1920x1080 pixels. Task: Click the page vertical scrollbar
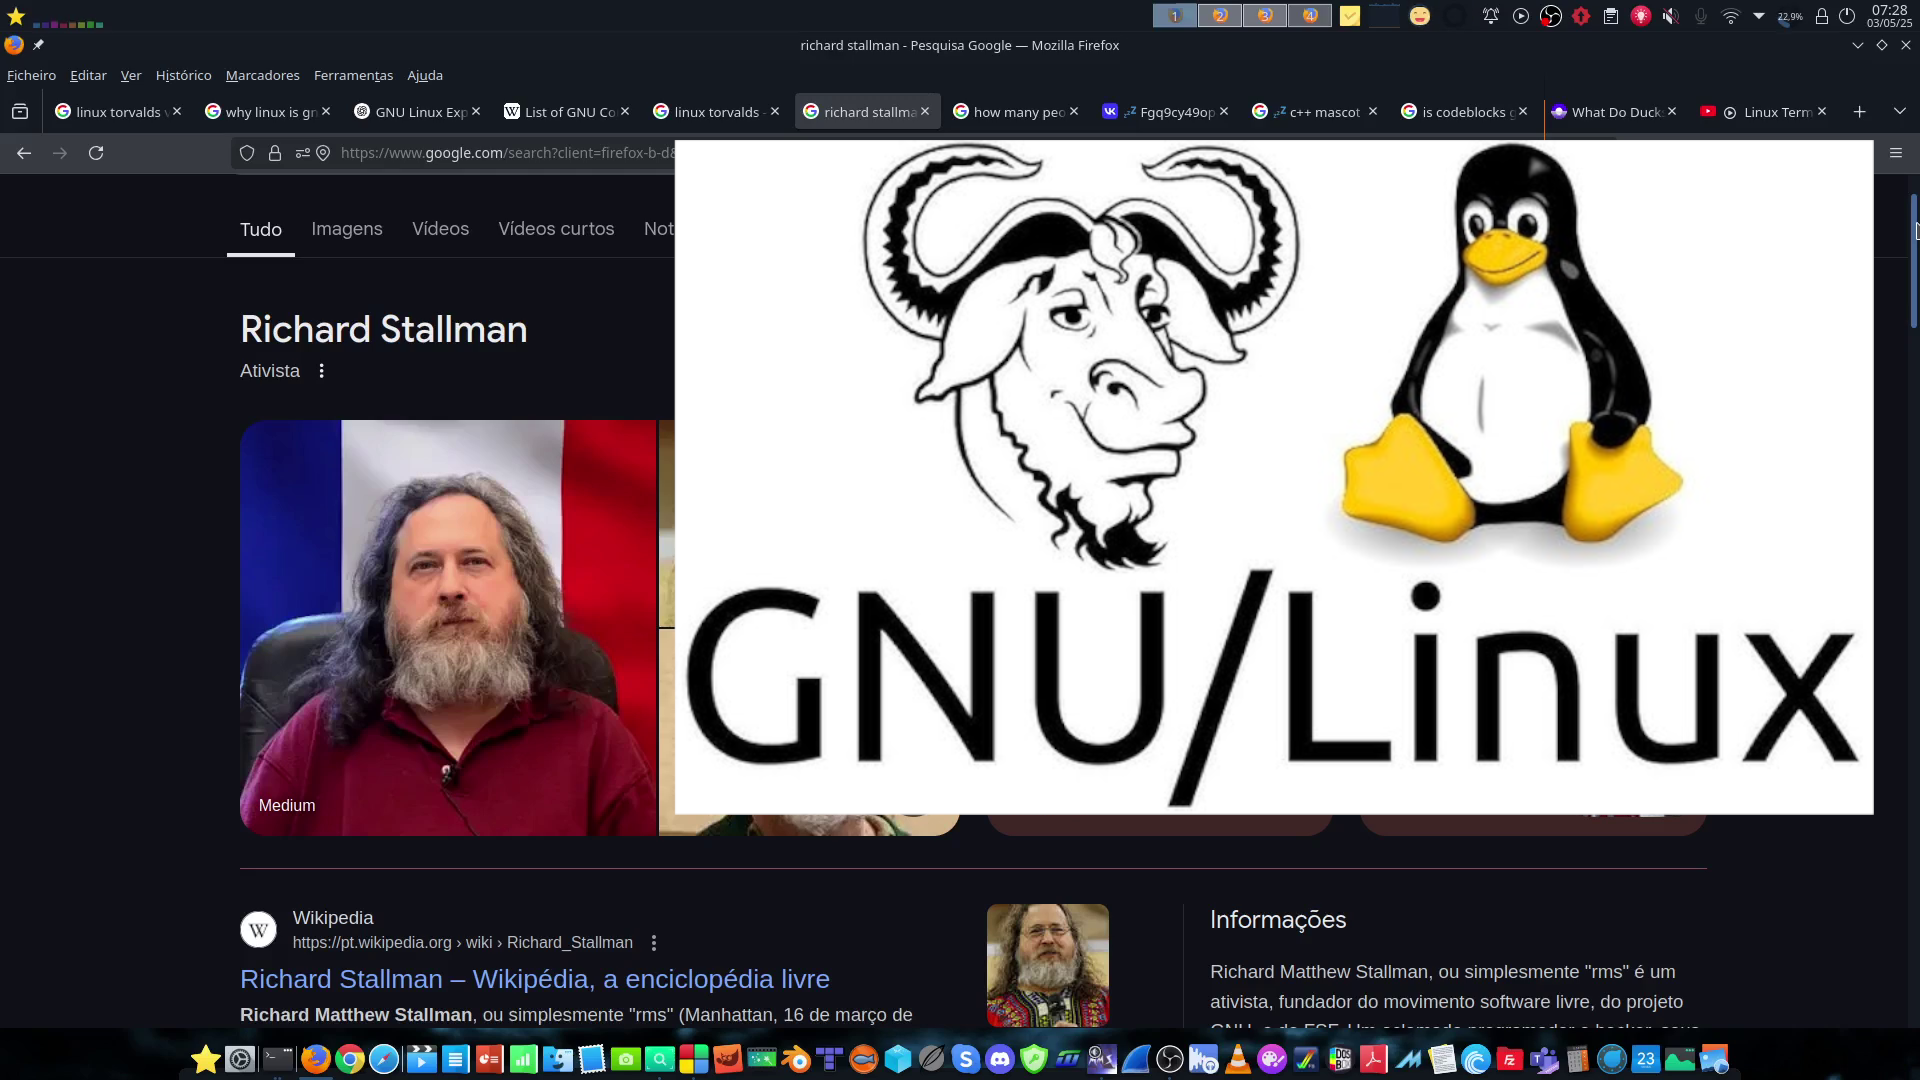tap(1914, 261)
